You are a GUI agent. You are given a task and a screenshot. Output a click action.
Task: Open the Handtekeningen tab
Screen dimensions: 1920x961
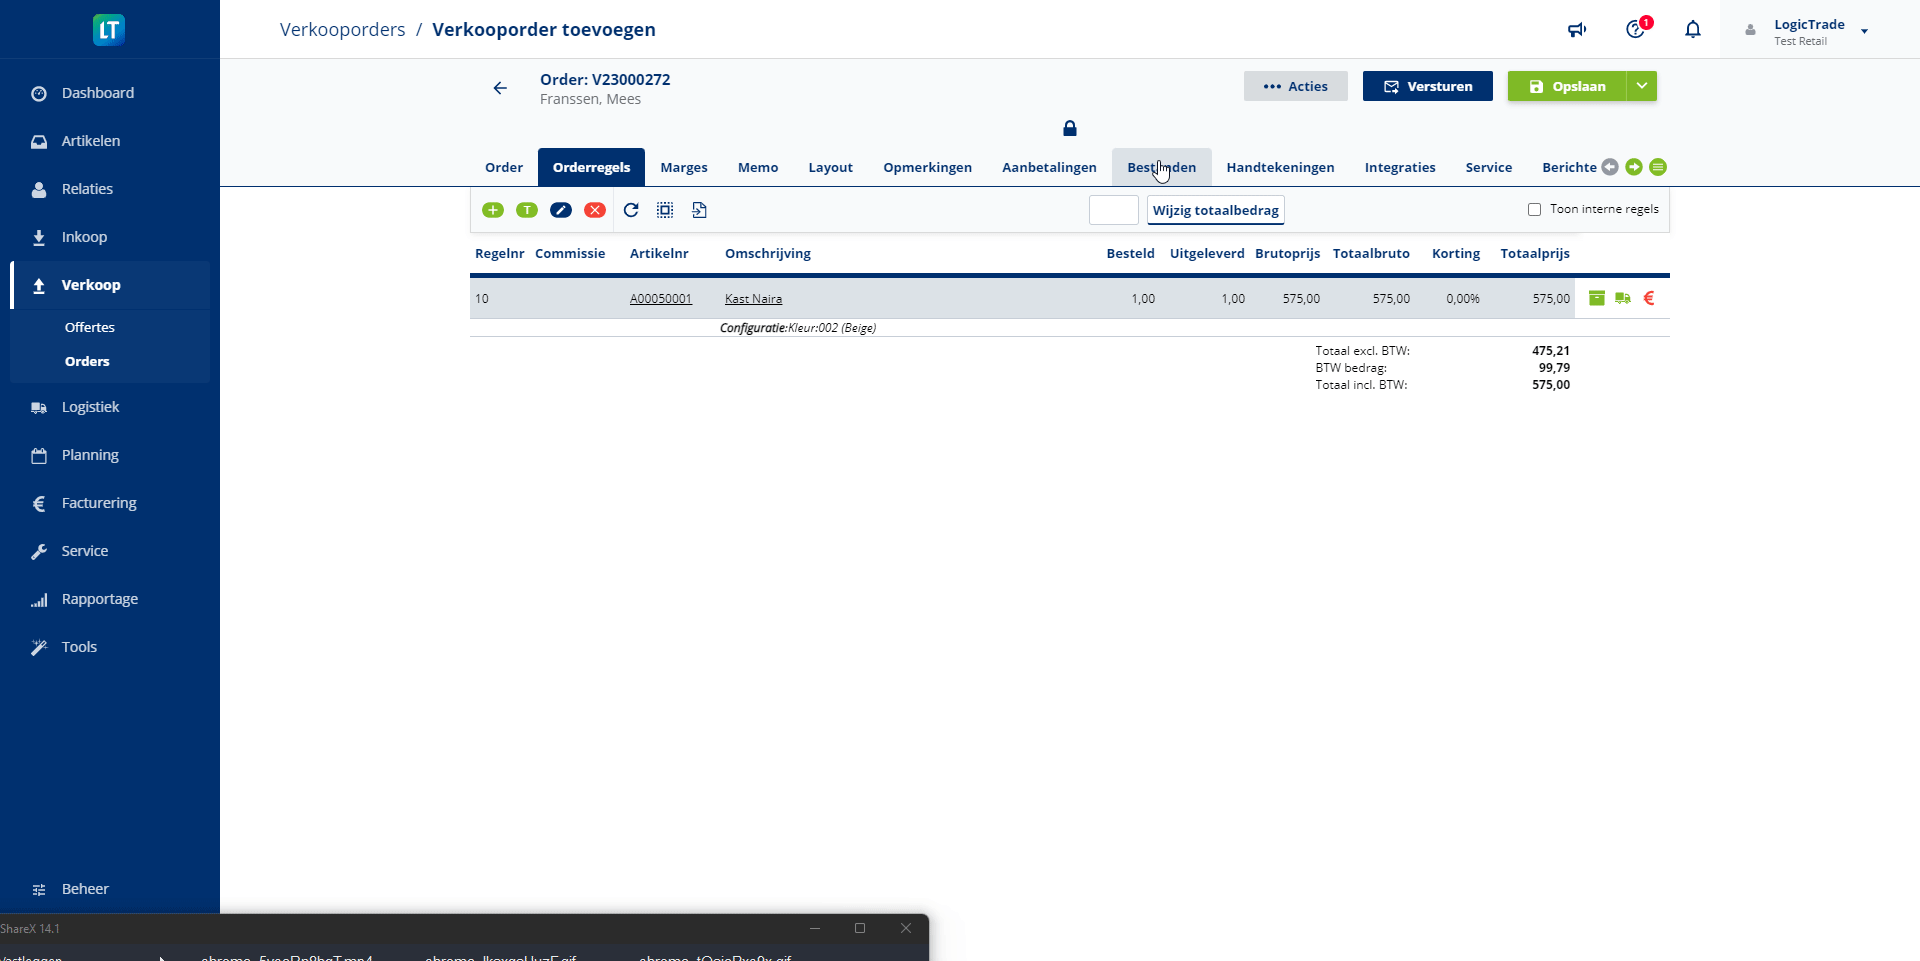tap(1280, 167)
